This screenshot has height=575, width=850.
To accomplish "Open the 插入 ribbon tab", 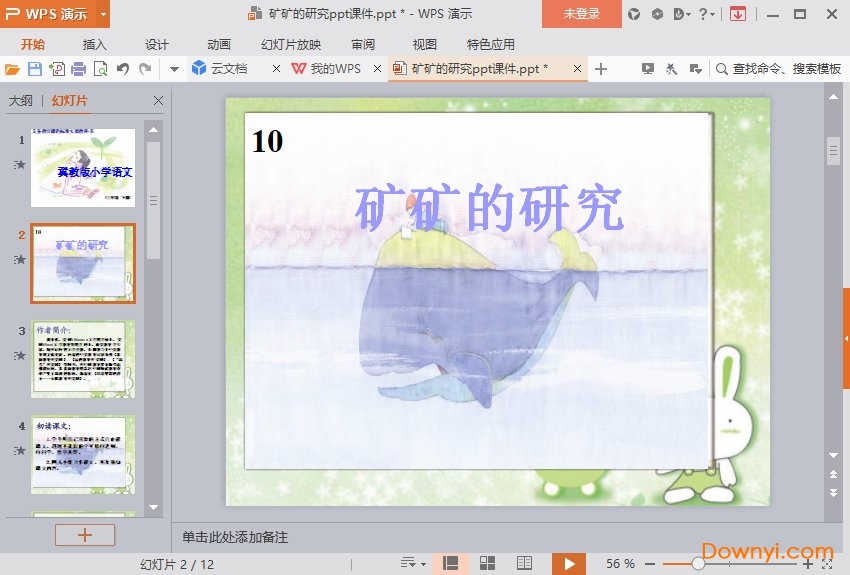I will 94,44.
